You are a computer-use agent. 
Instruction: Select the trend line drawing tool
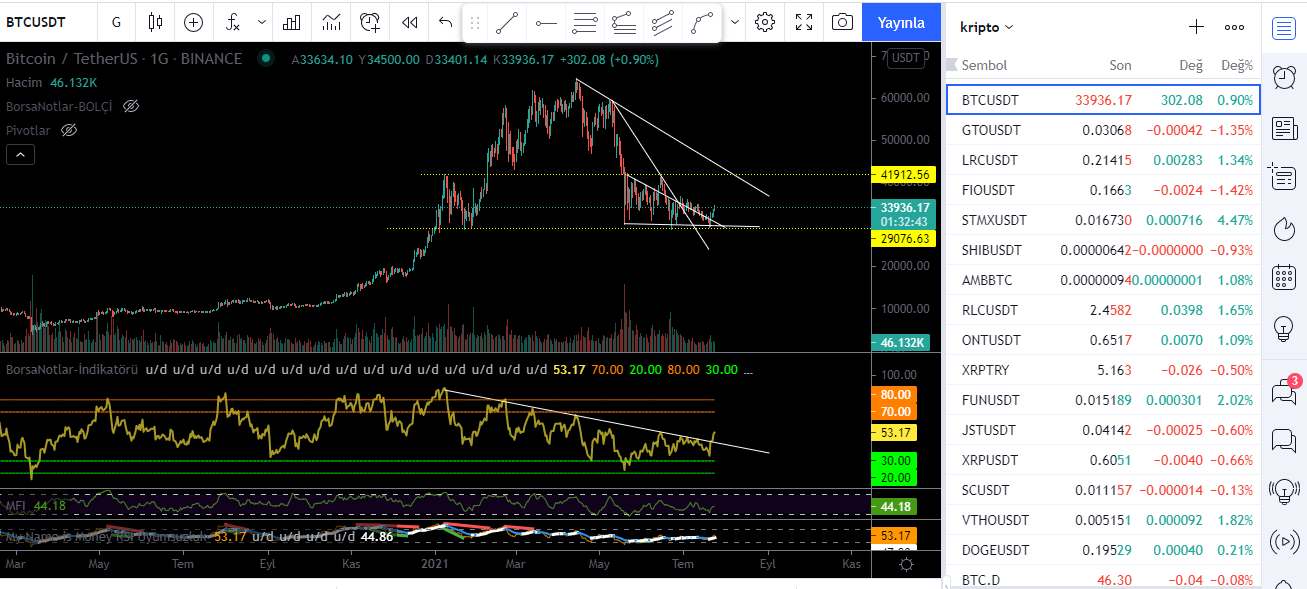click(x=507, y=21)
